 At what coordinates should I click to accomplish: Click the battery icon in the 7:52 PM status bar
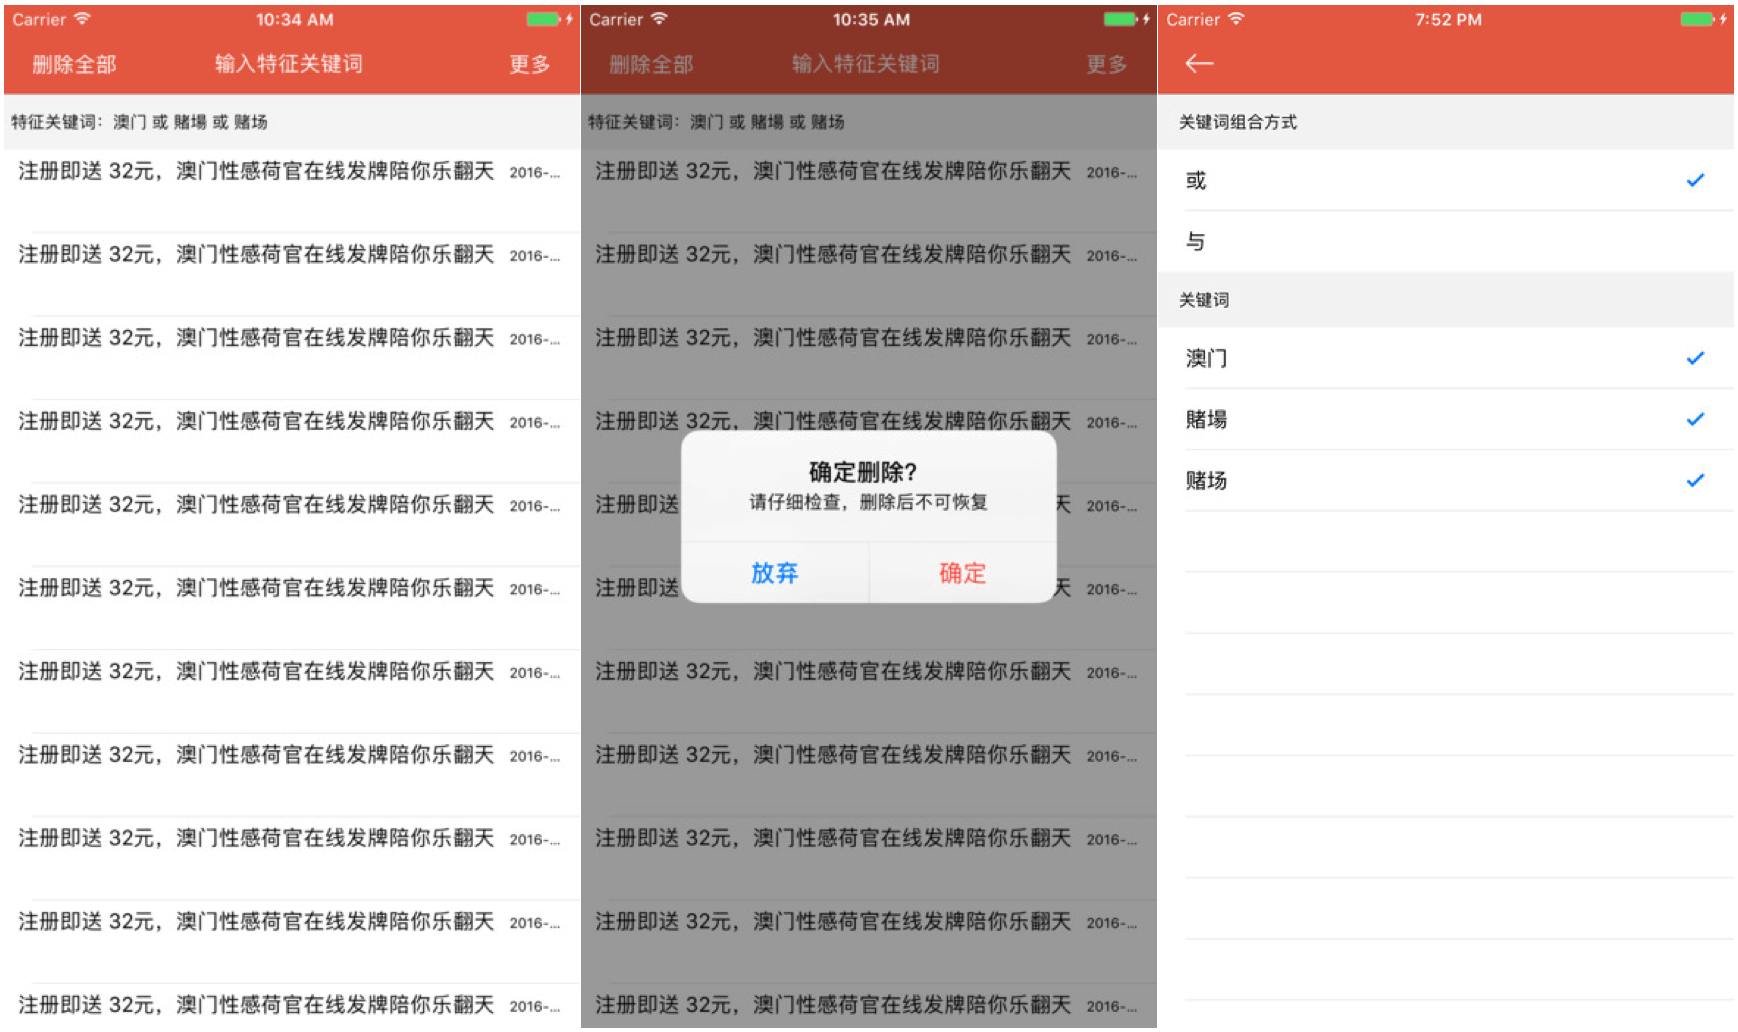click(1696, 19)
